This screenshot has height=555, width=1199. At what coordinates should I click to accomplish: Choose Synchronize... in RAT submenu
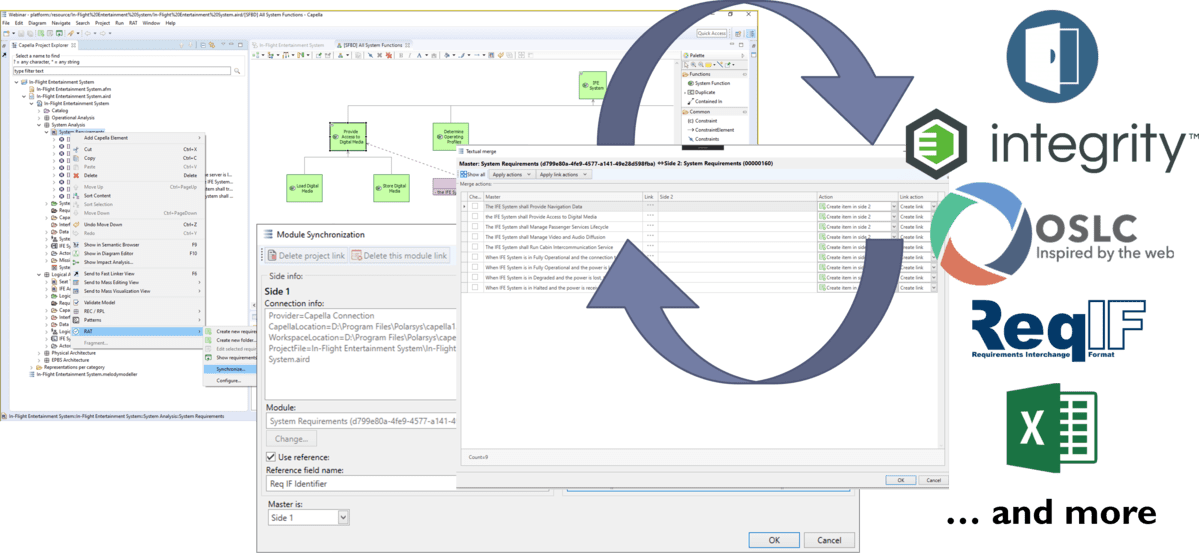pyautogui.click(x=230, y=368)
